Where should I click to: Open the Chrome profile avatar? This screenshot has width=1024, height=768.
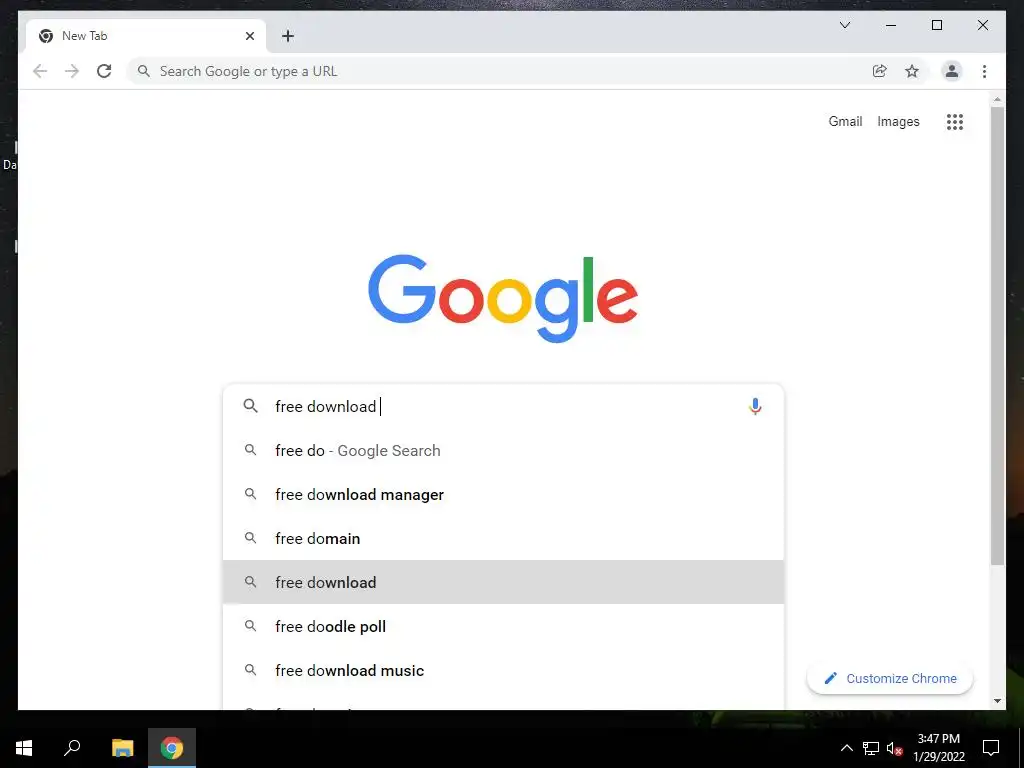click(x=952, y=71)
